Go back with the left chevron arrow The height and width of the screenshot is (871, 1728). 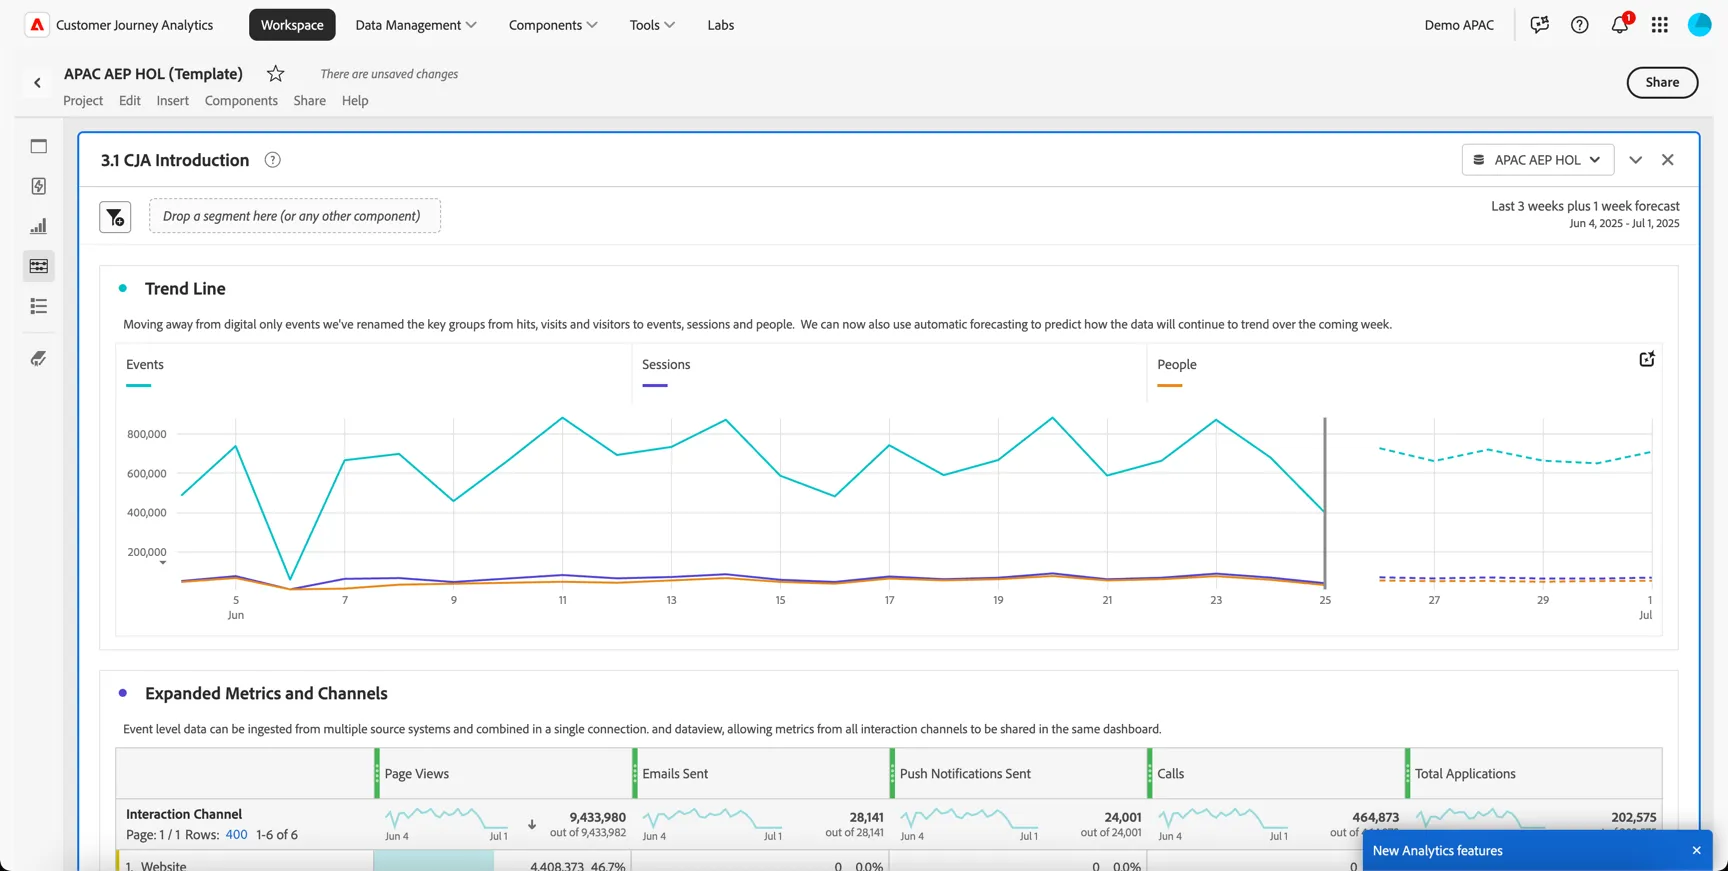[x=37, y=83]
